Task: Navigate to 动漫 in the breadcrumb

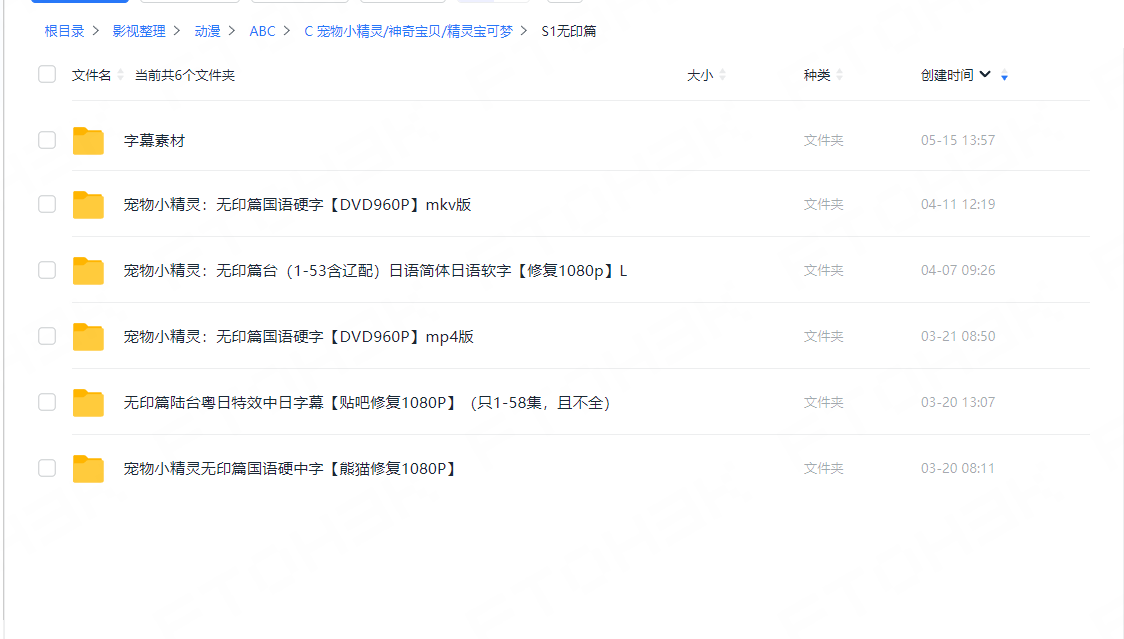Action: tap(207, 31)
